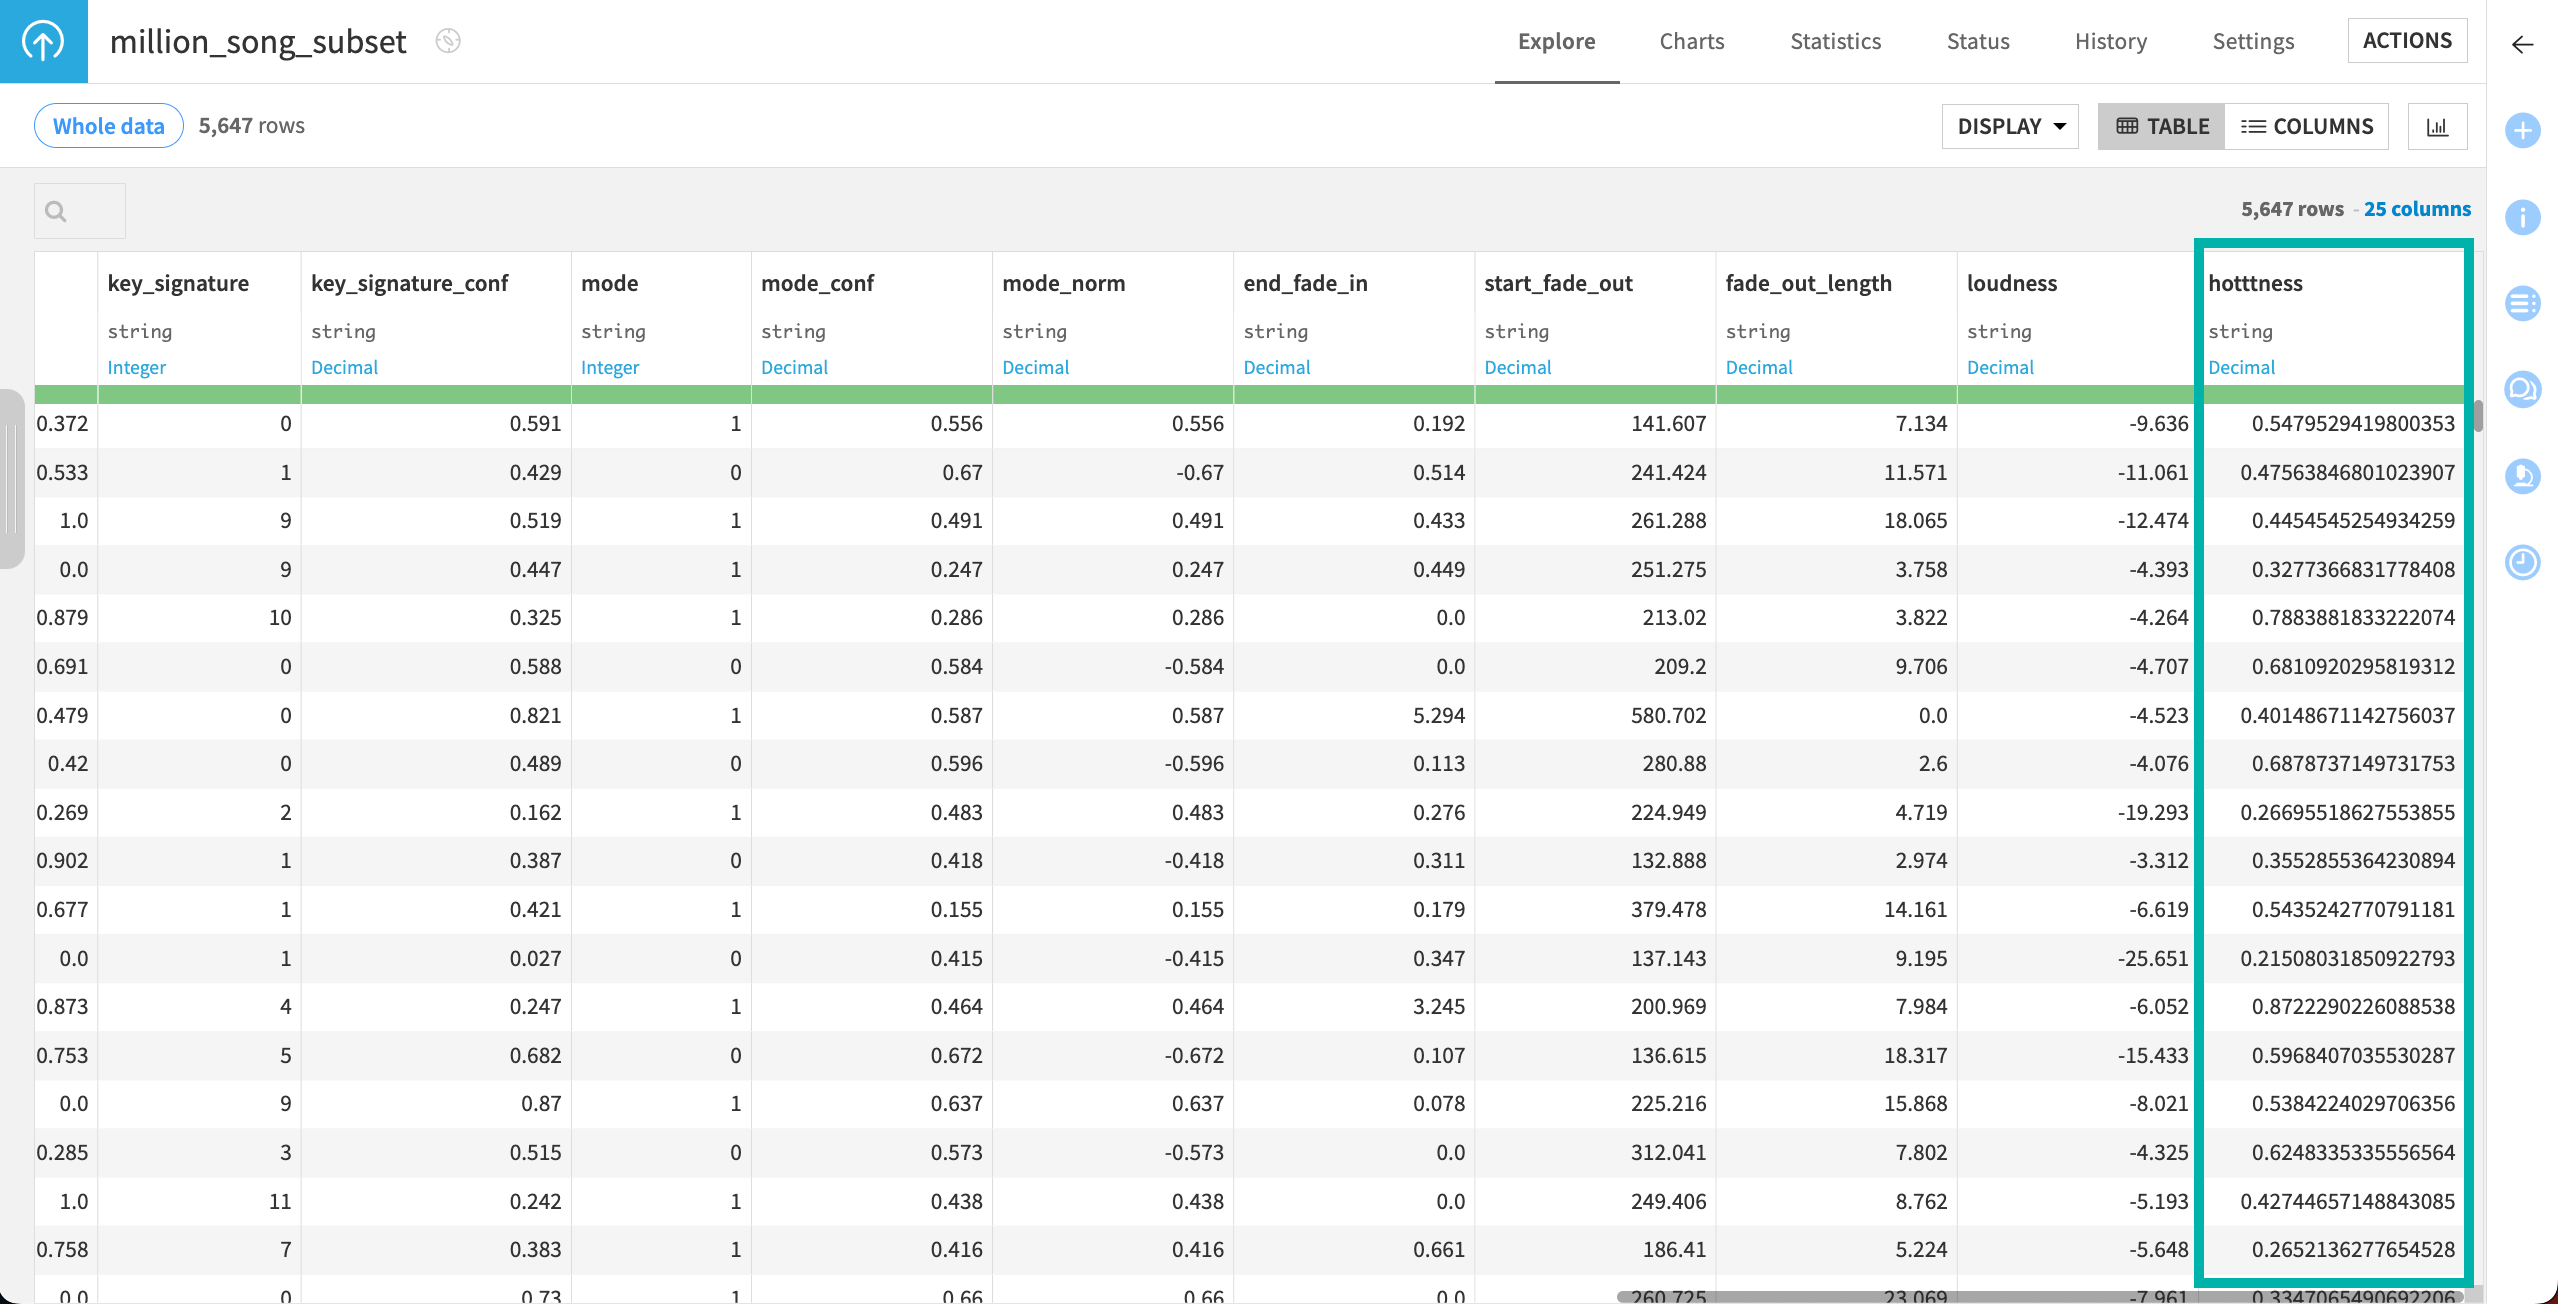Open the Statistics tab
Image resolution: width=2558 pixels, height=1304 pixels.
[1835, 41]
